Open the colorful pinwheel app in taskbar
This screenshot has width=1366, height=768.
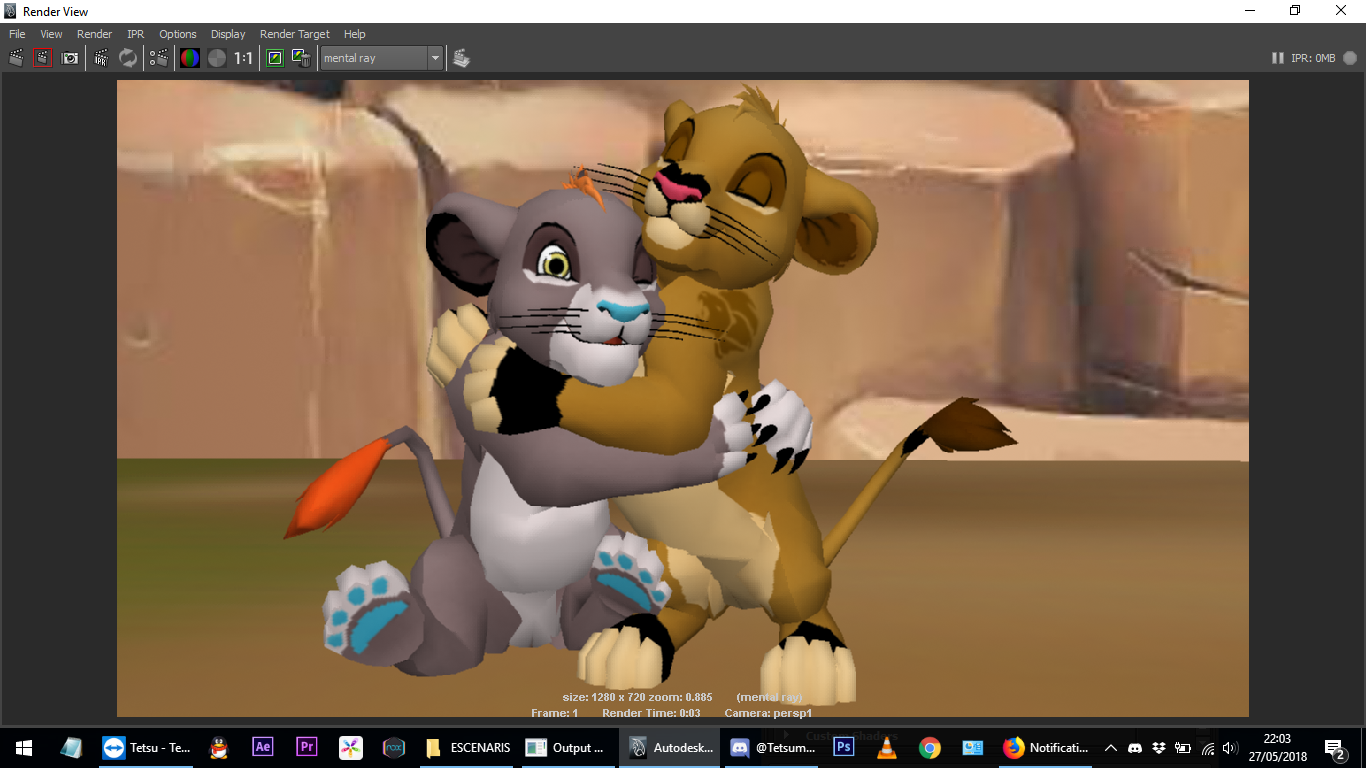point(350,747)
